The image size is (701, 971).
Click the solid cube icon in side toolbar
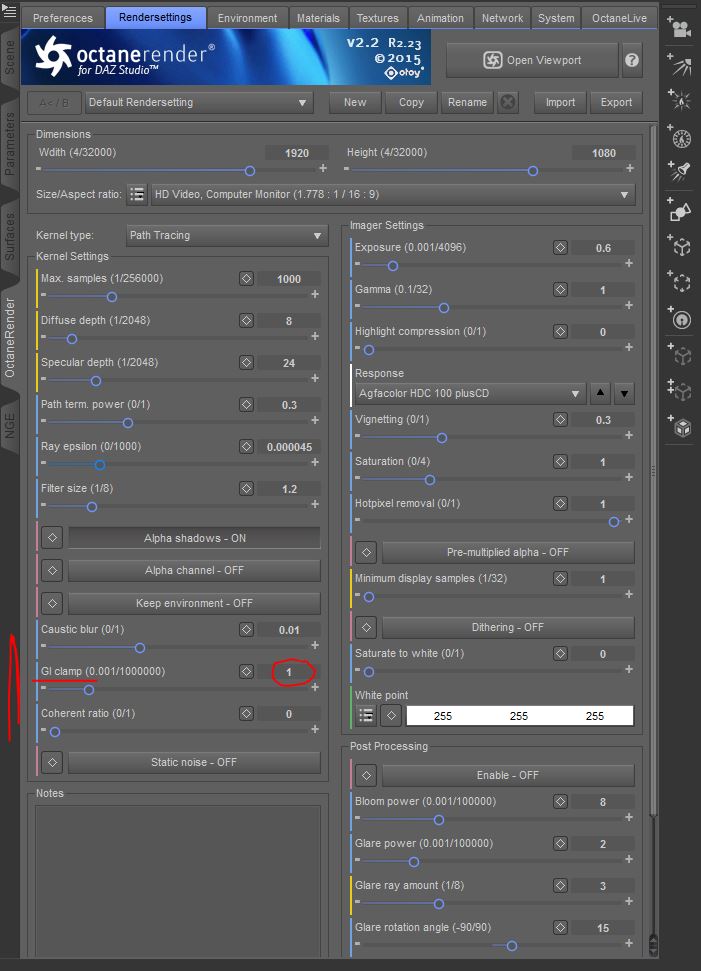[680, 427]
